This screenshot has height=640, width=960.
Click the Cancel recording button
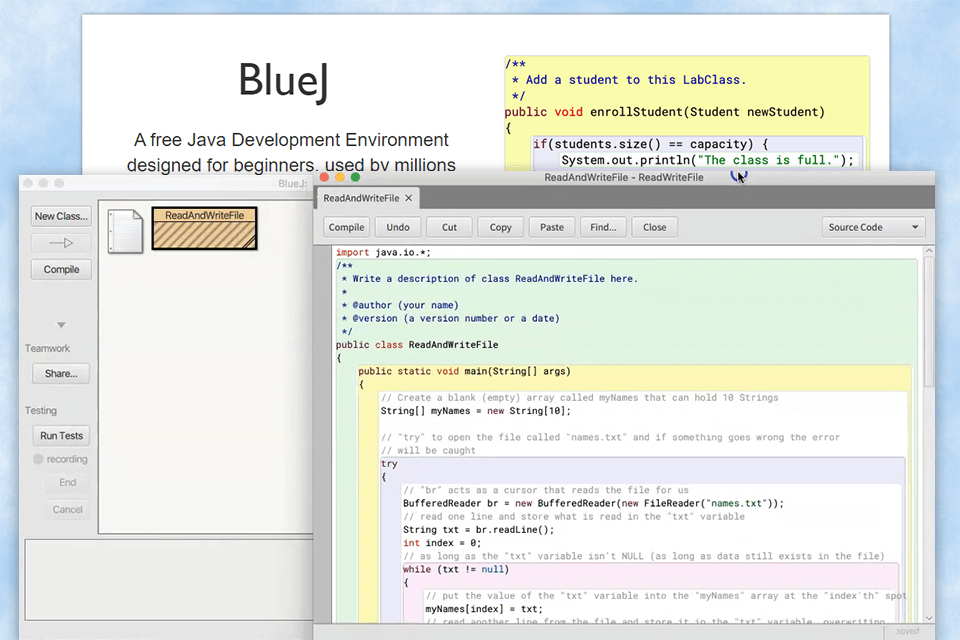pos(67,510)
